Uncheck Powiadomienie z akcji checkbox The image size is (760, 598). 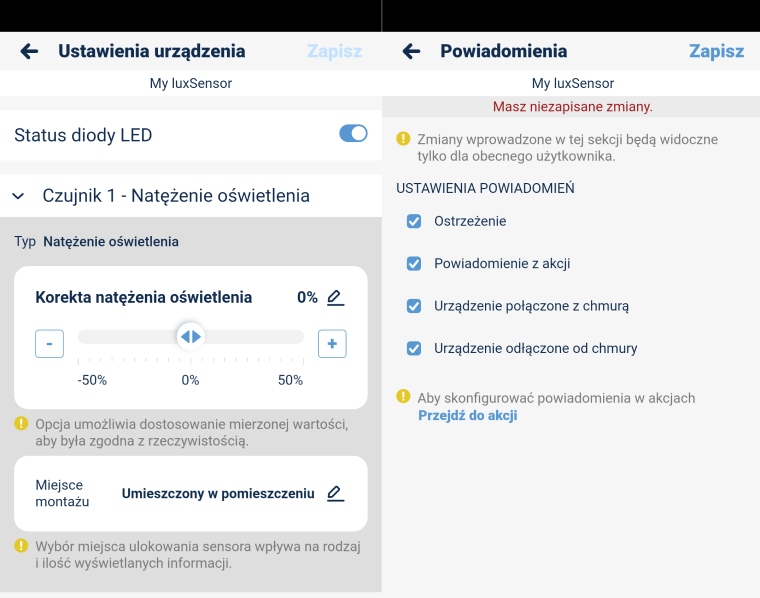click(414, 263)
